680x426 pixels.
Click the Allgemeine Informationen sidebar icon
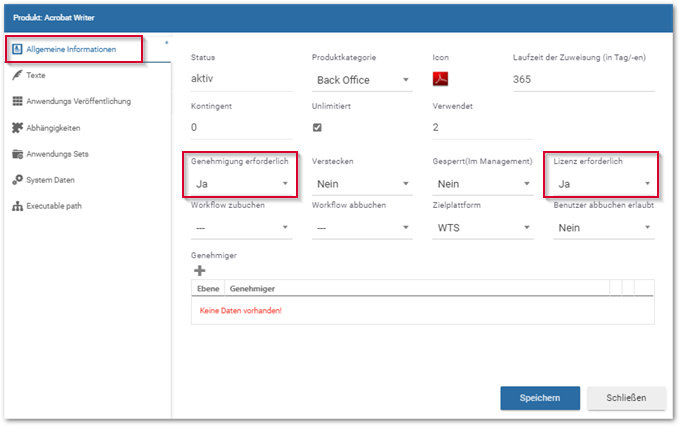click(17, 49)
